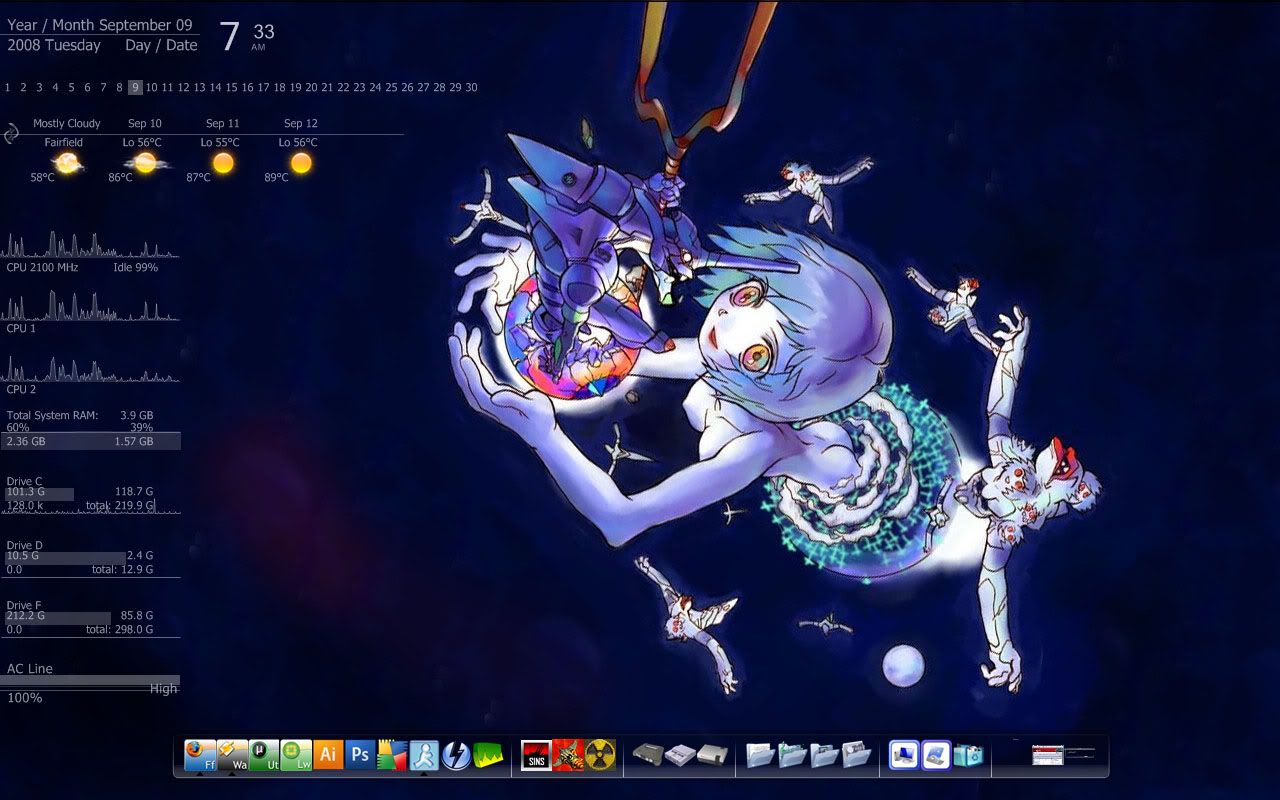This screenshot has width=1280, height=800.
Task: Open the dock folder with disc media
Action: point(856,754)
